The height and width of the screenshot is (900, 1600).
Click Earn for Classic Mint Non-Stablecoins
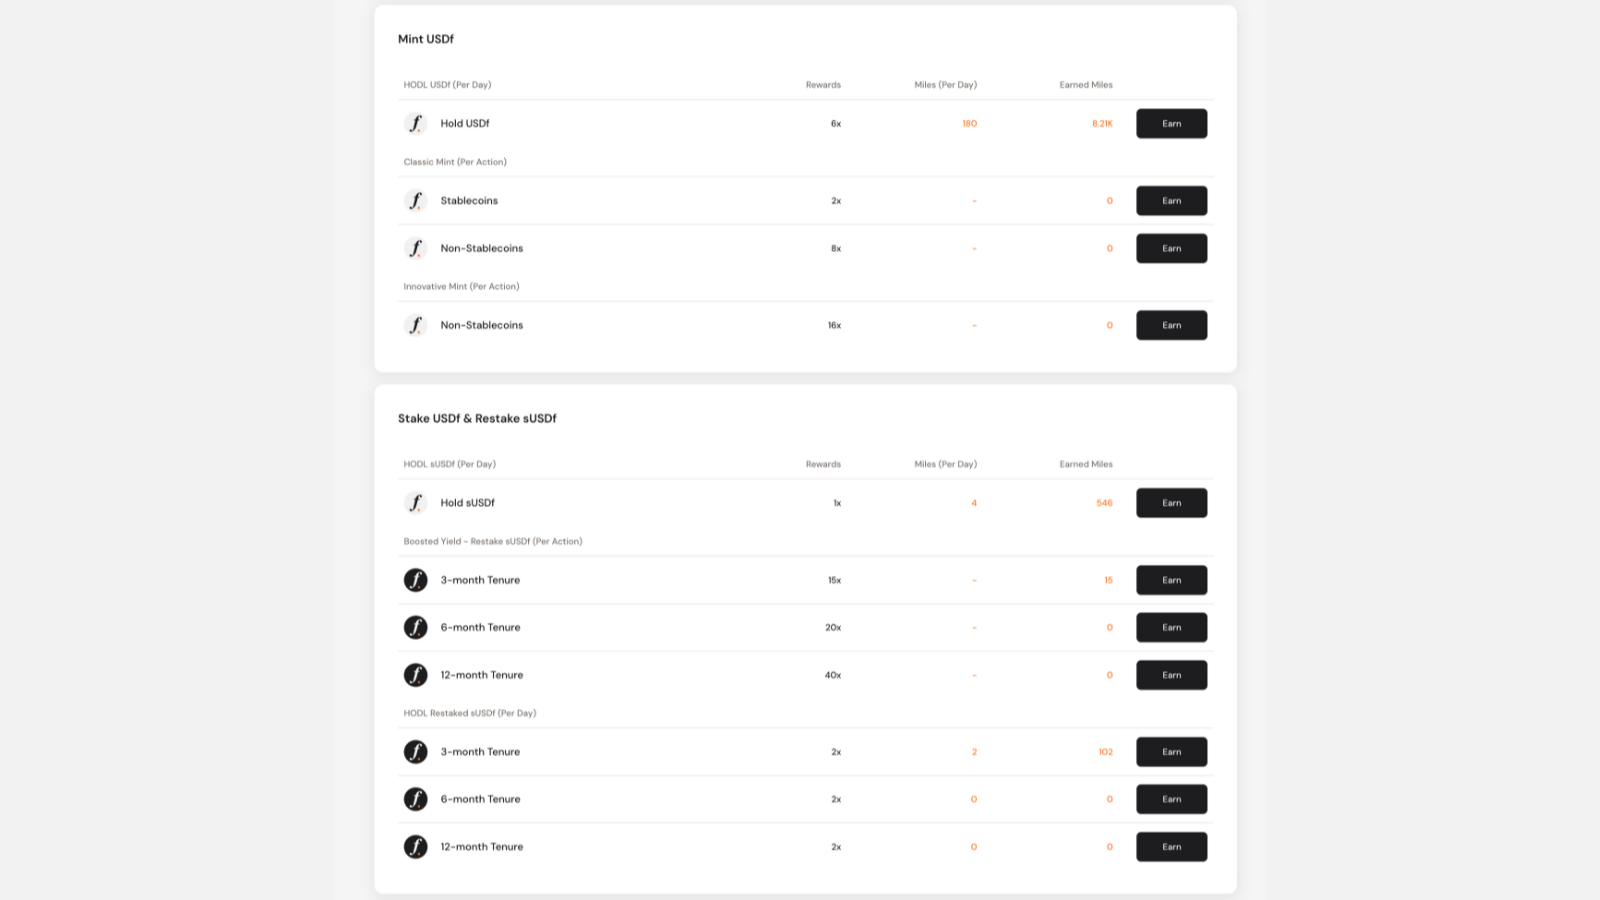[x=1171, y=248]
